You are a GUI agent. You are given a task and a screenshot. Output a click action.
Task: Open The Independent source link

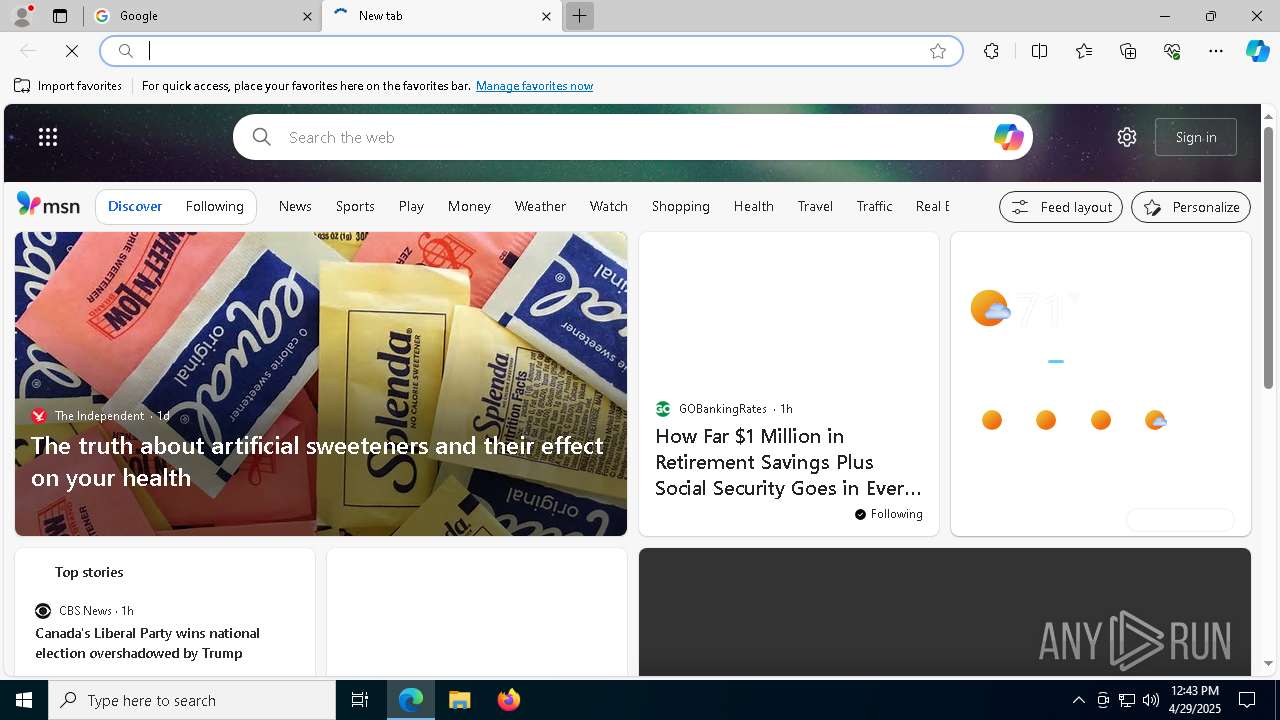coord(99,416)
